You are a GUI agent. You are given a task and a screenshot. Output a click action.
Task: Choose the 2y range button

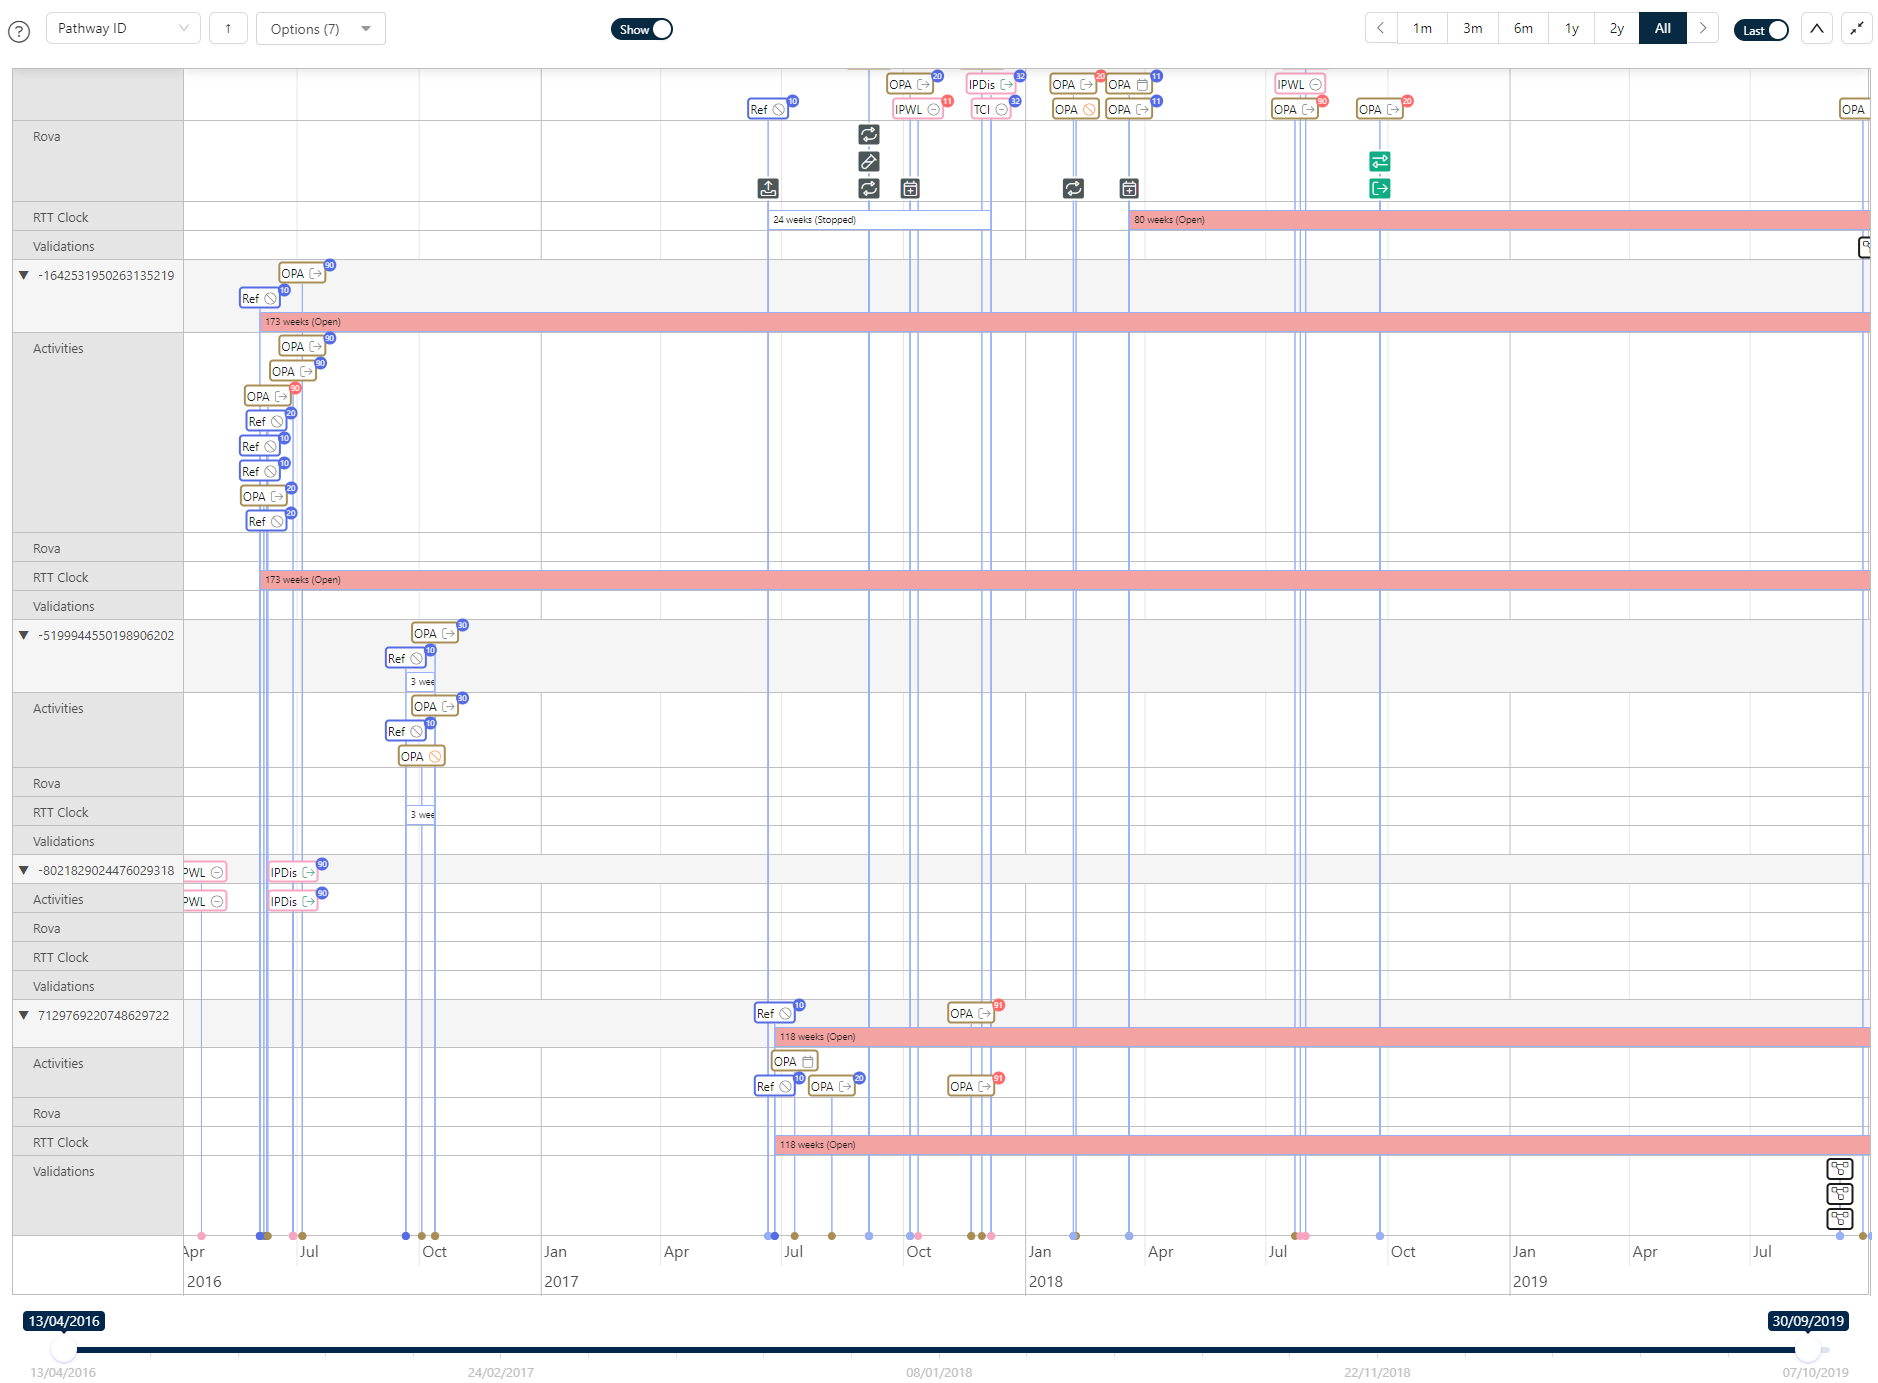coord(1616,29)
